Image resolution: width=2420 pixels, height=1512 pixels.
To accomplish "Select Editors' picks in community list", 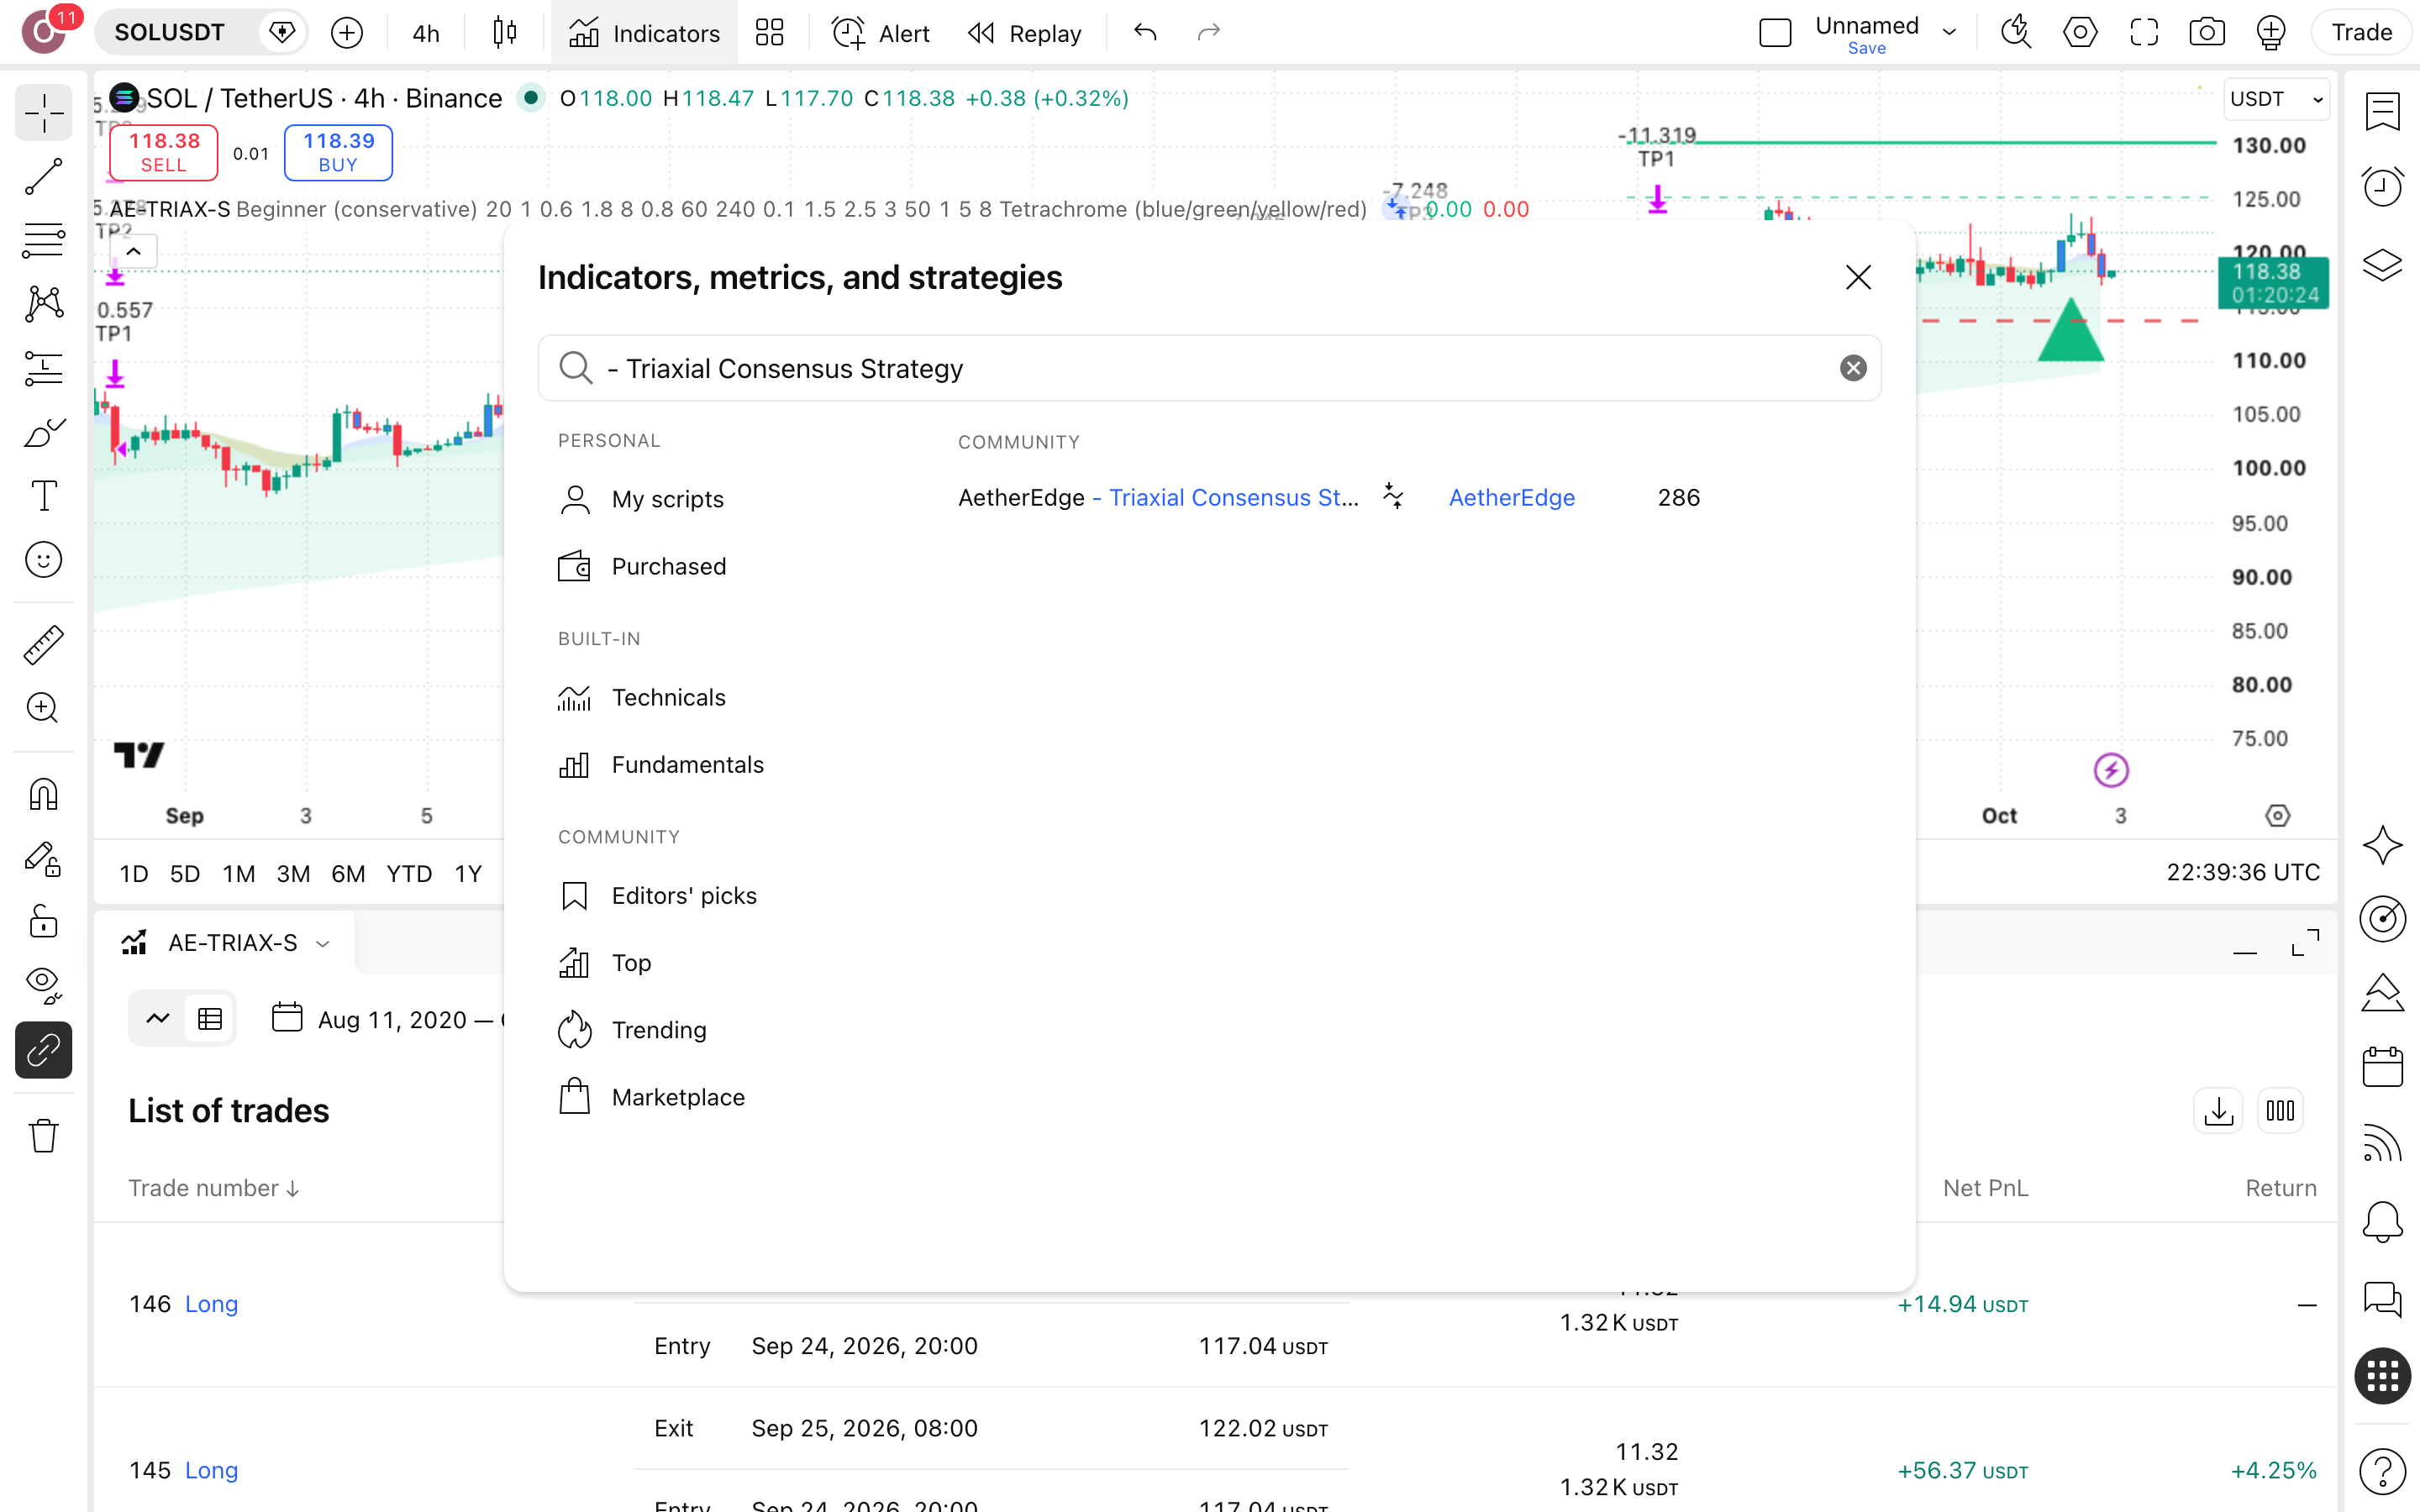I will pyautogui.click(x=657, y=895).
